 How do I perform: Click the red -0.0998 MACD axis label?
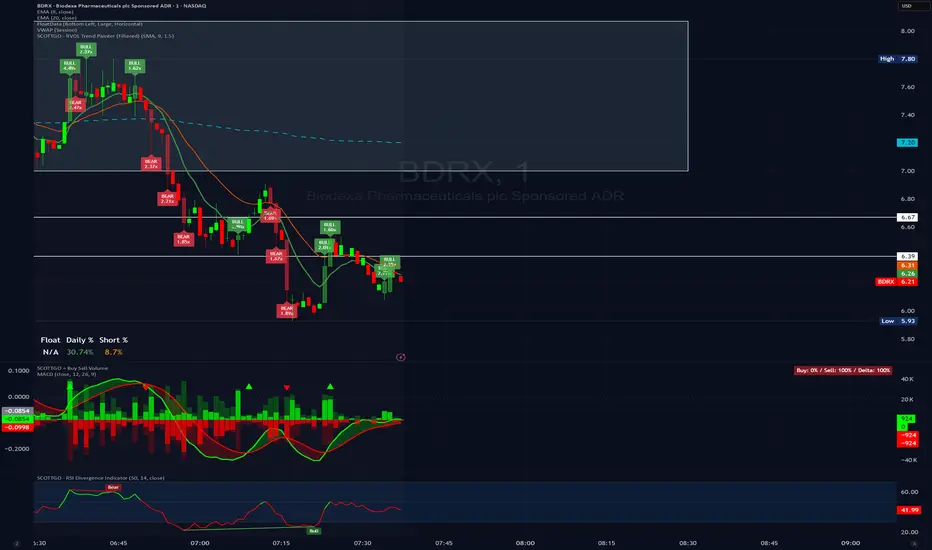pyautogui.click(x=17, y=428)
